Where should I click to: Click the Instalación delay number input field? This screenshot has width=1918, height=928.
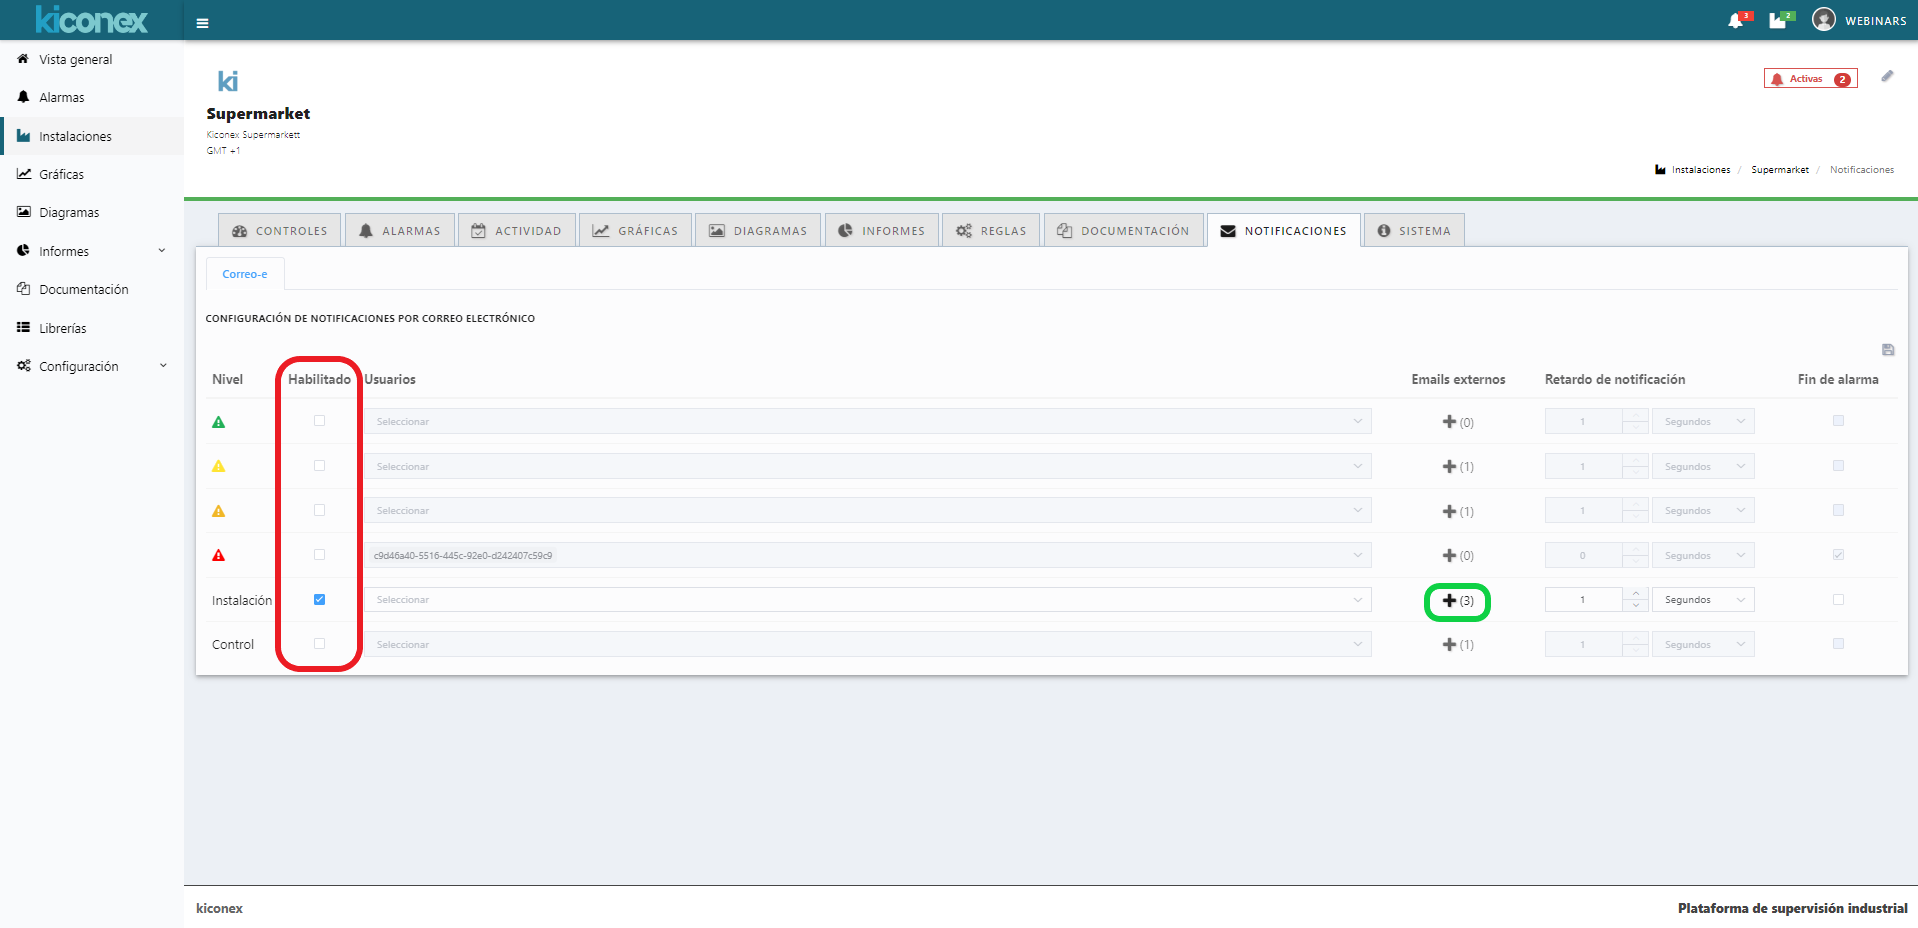(x=1583, y=600)
